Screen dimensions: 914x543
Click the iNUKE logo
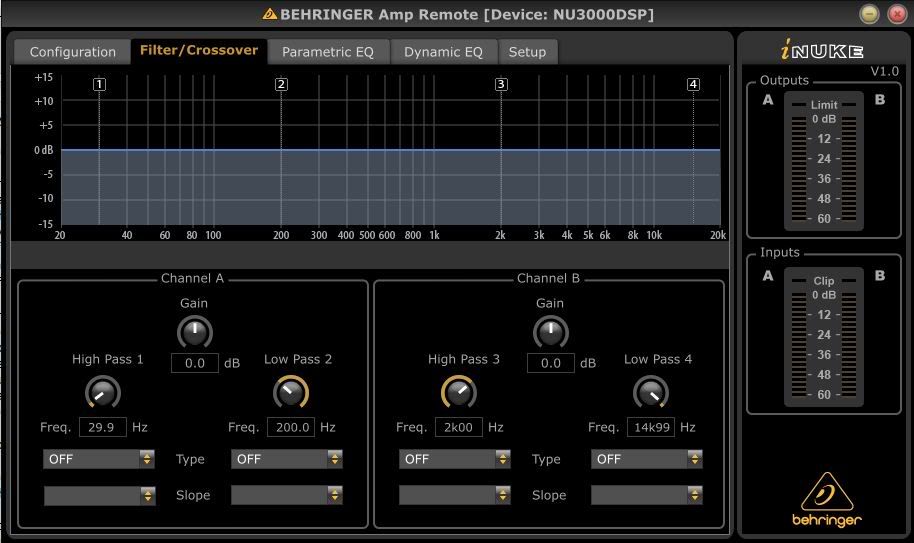[822, 50]
